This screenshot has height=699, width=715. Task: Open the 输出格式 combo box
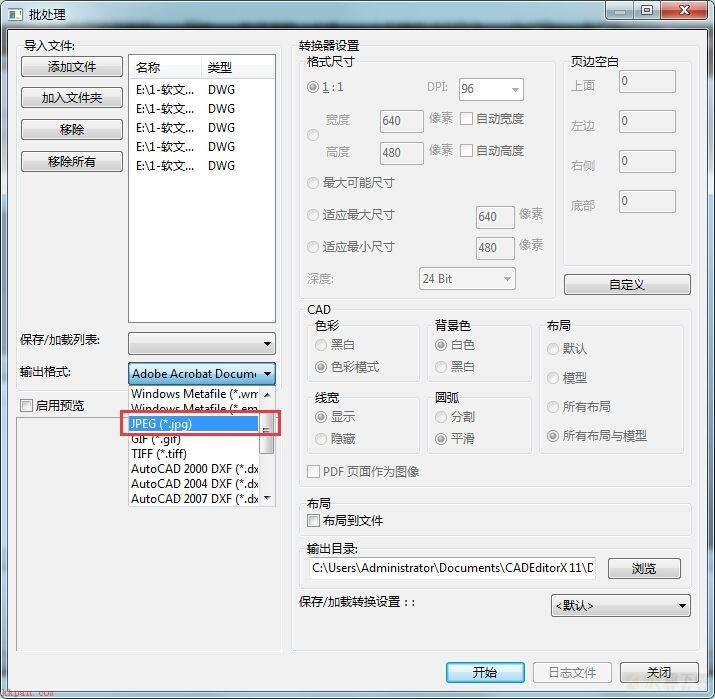point(202,373)
